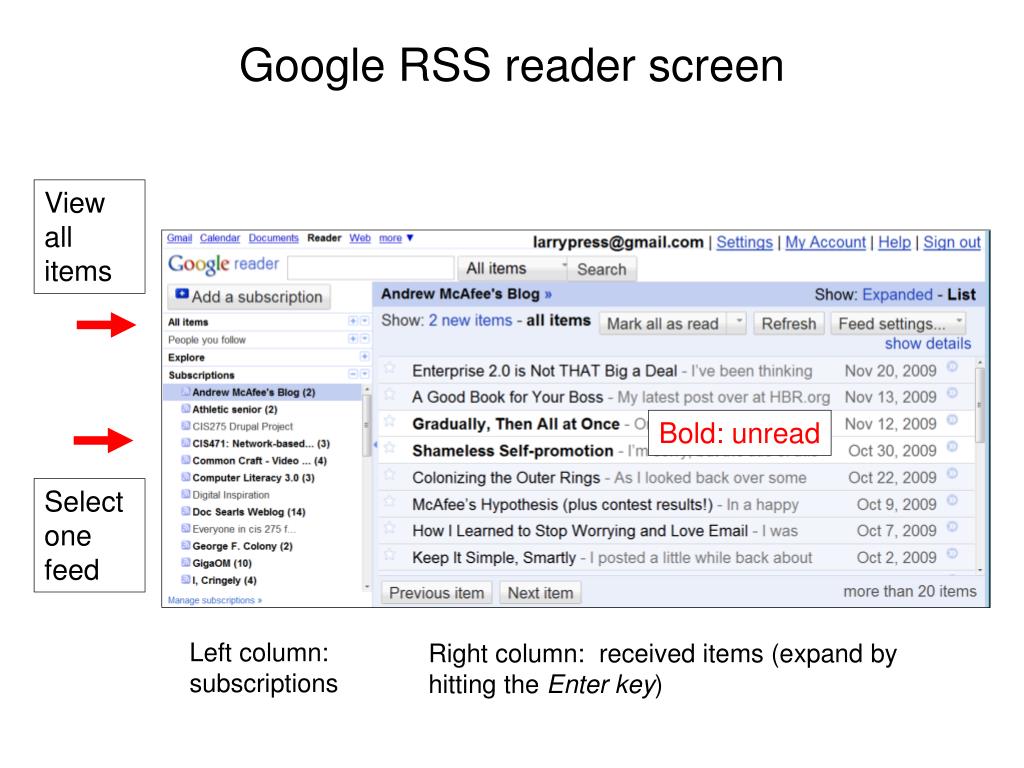The image size is (1024, 768).
Task: Go to the Previous item
Action: point(437,593)
